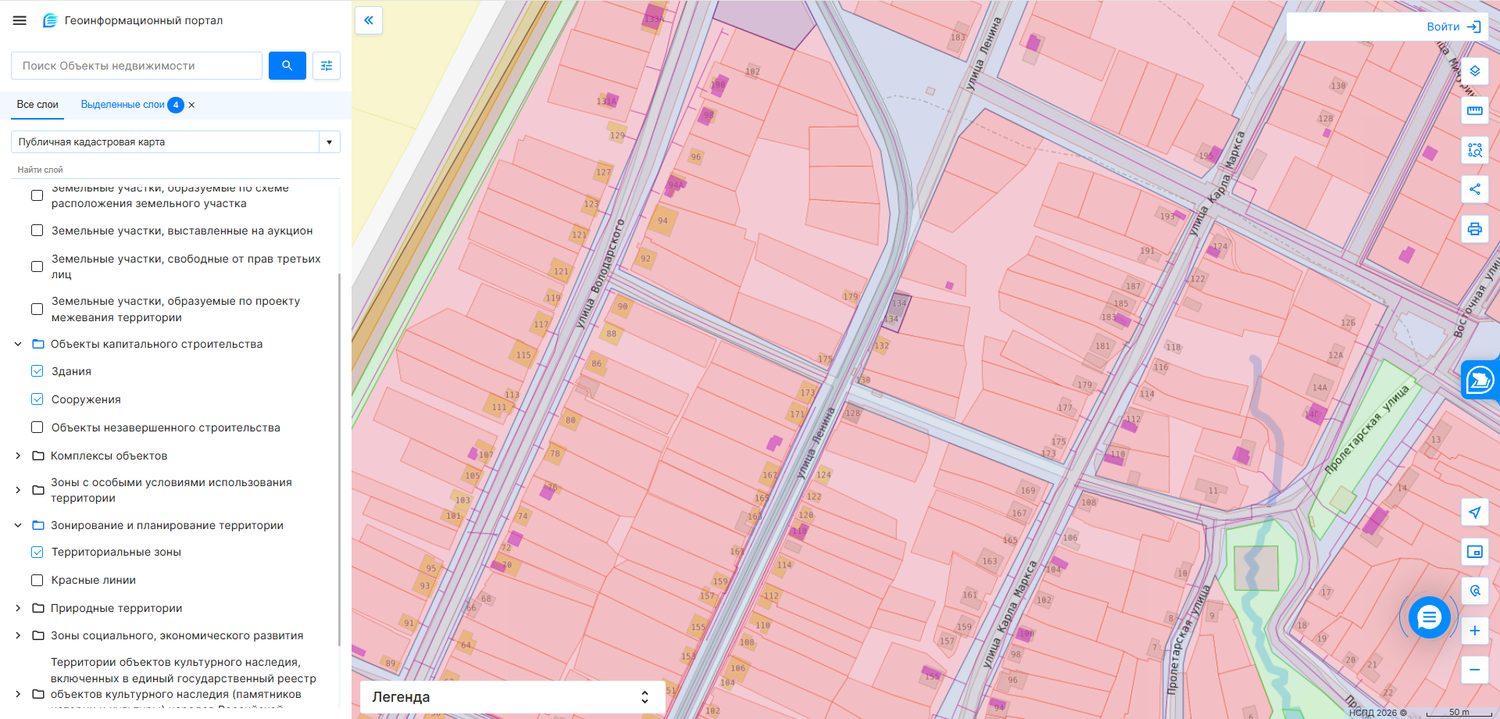Open the map layers icon
Image resolution: width=1500 pixels, height=719 pixels.
(1474, 72)
